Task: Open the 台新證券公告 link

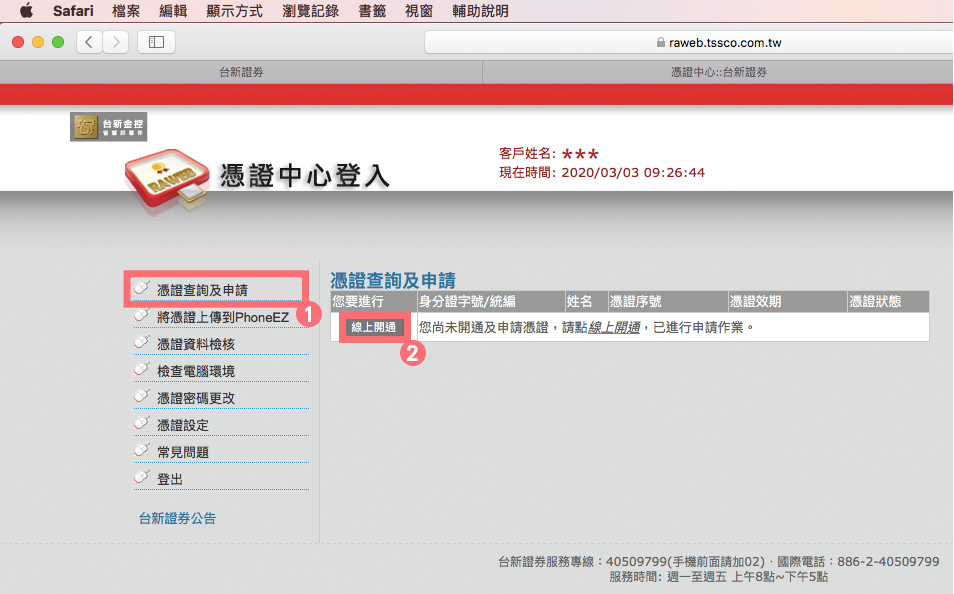Action: click(x=177, y=519)
